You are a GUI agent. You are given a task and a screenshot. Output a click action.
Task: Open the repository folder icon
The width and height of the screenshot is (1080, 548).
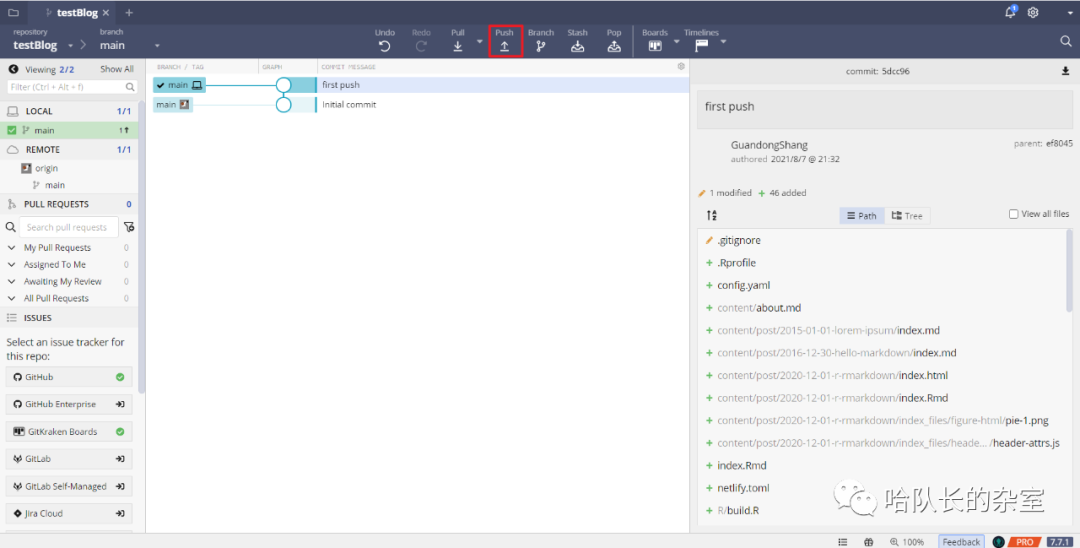(x=13, y=12)
